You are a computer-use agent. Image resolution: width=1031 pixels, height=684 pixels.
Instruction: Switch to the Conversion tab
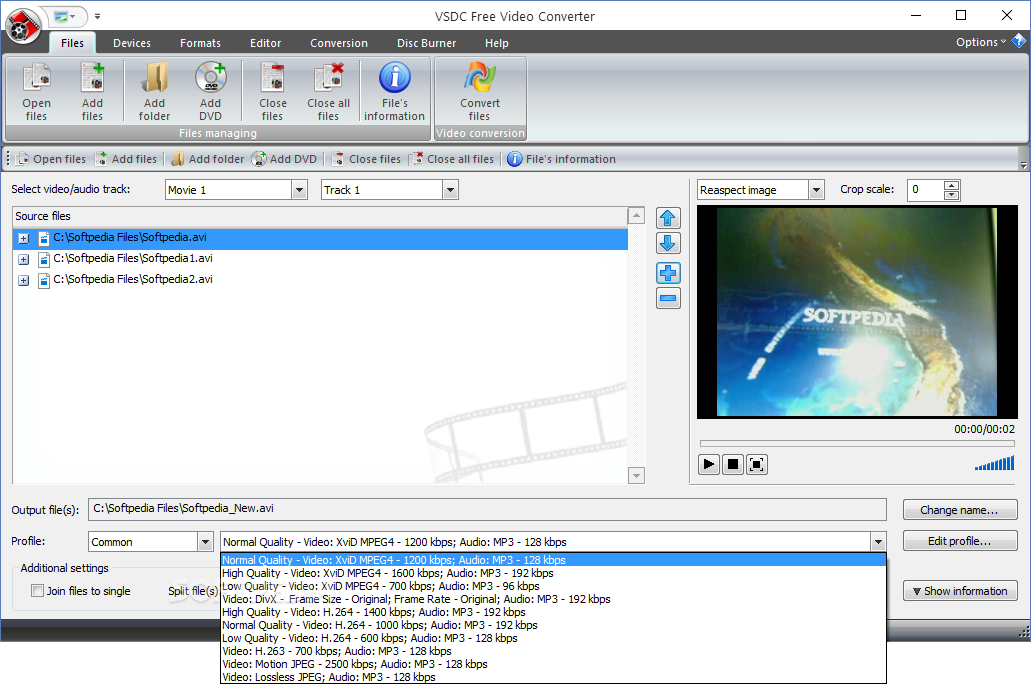(x=339, y=43)
